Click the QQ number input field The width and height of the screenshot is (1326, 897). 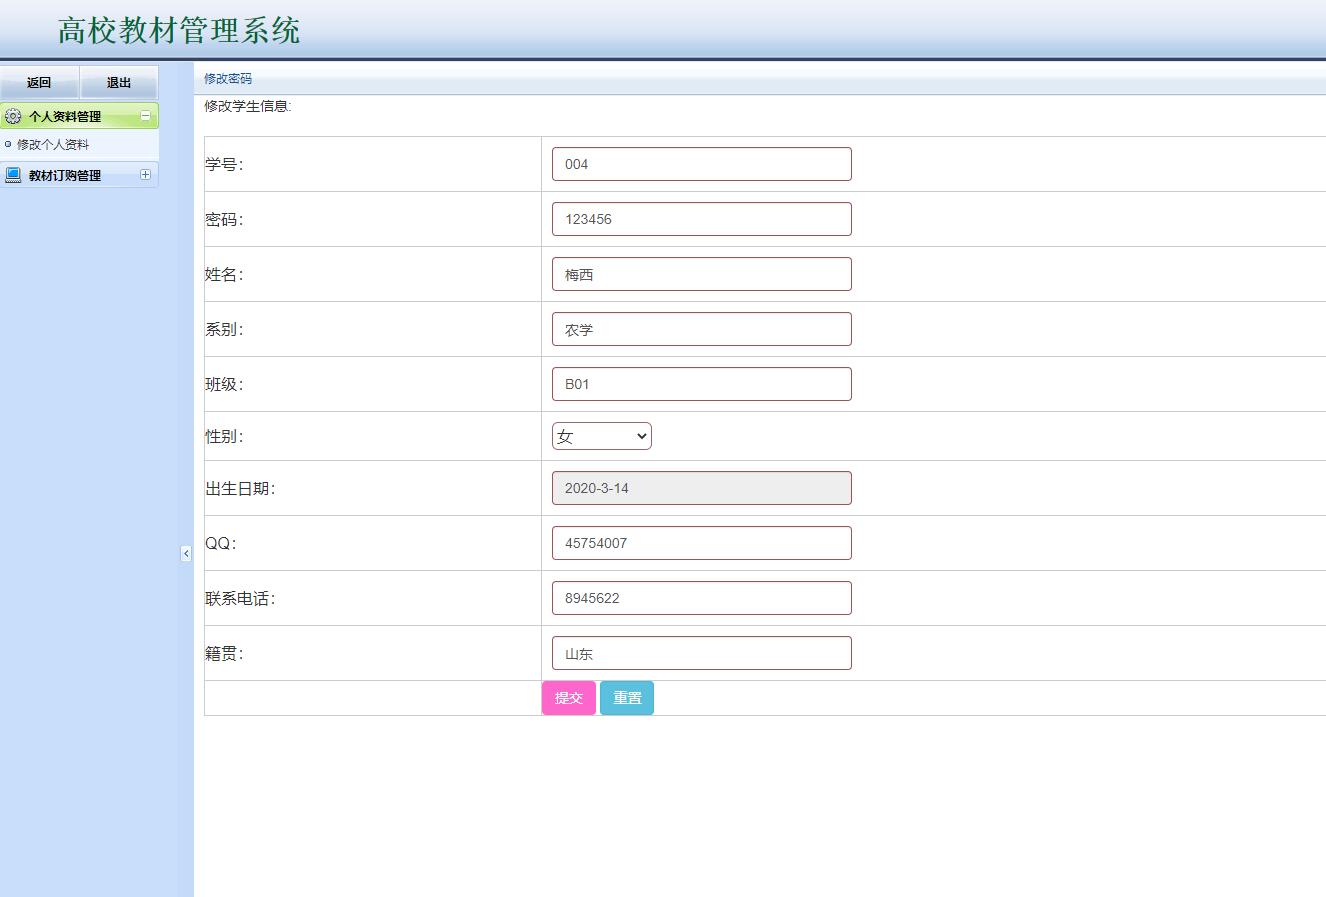pos(701,542)
